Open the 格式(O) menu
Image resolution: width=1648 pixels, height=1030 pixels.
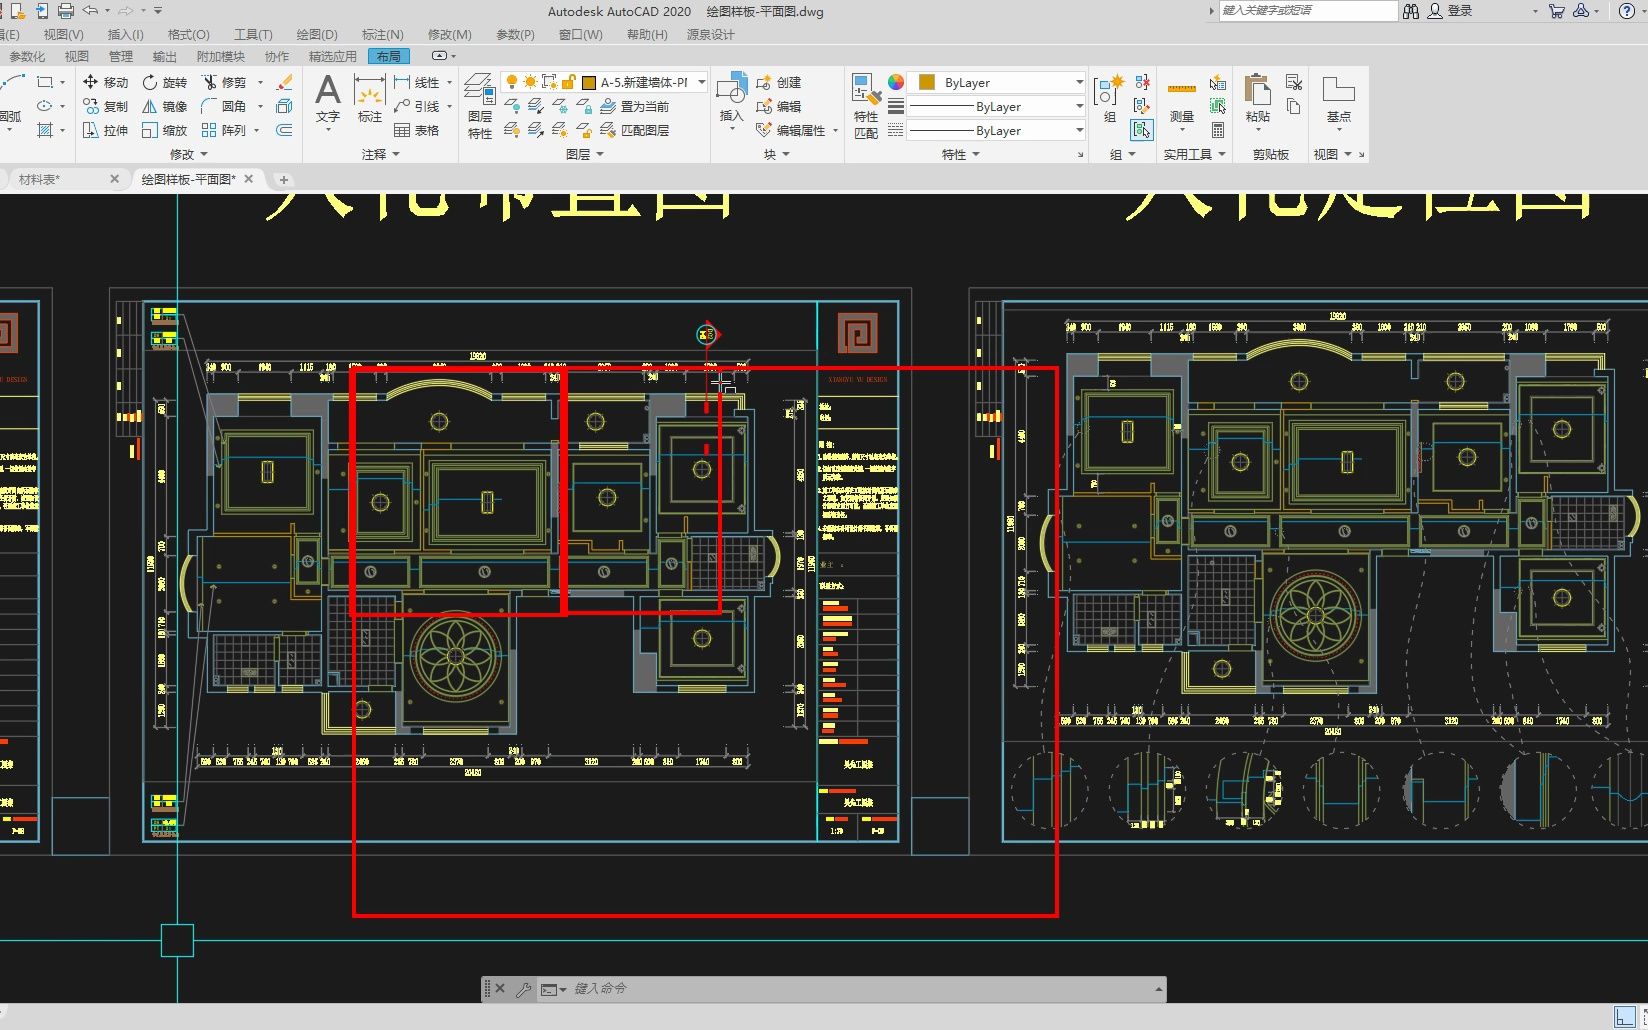coord(189,34)
